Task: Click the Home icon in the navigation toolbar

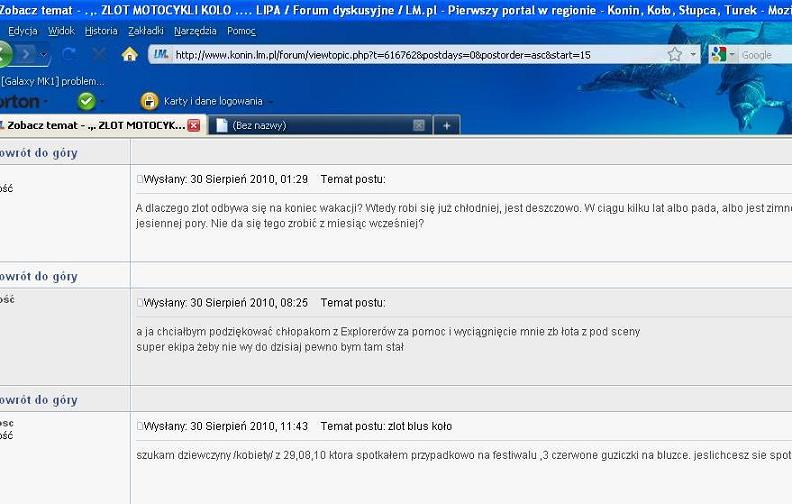Action: (x=130, y=54)
